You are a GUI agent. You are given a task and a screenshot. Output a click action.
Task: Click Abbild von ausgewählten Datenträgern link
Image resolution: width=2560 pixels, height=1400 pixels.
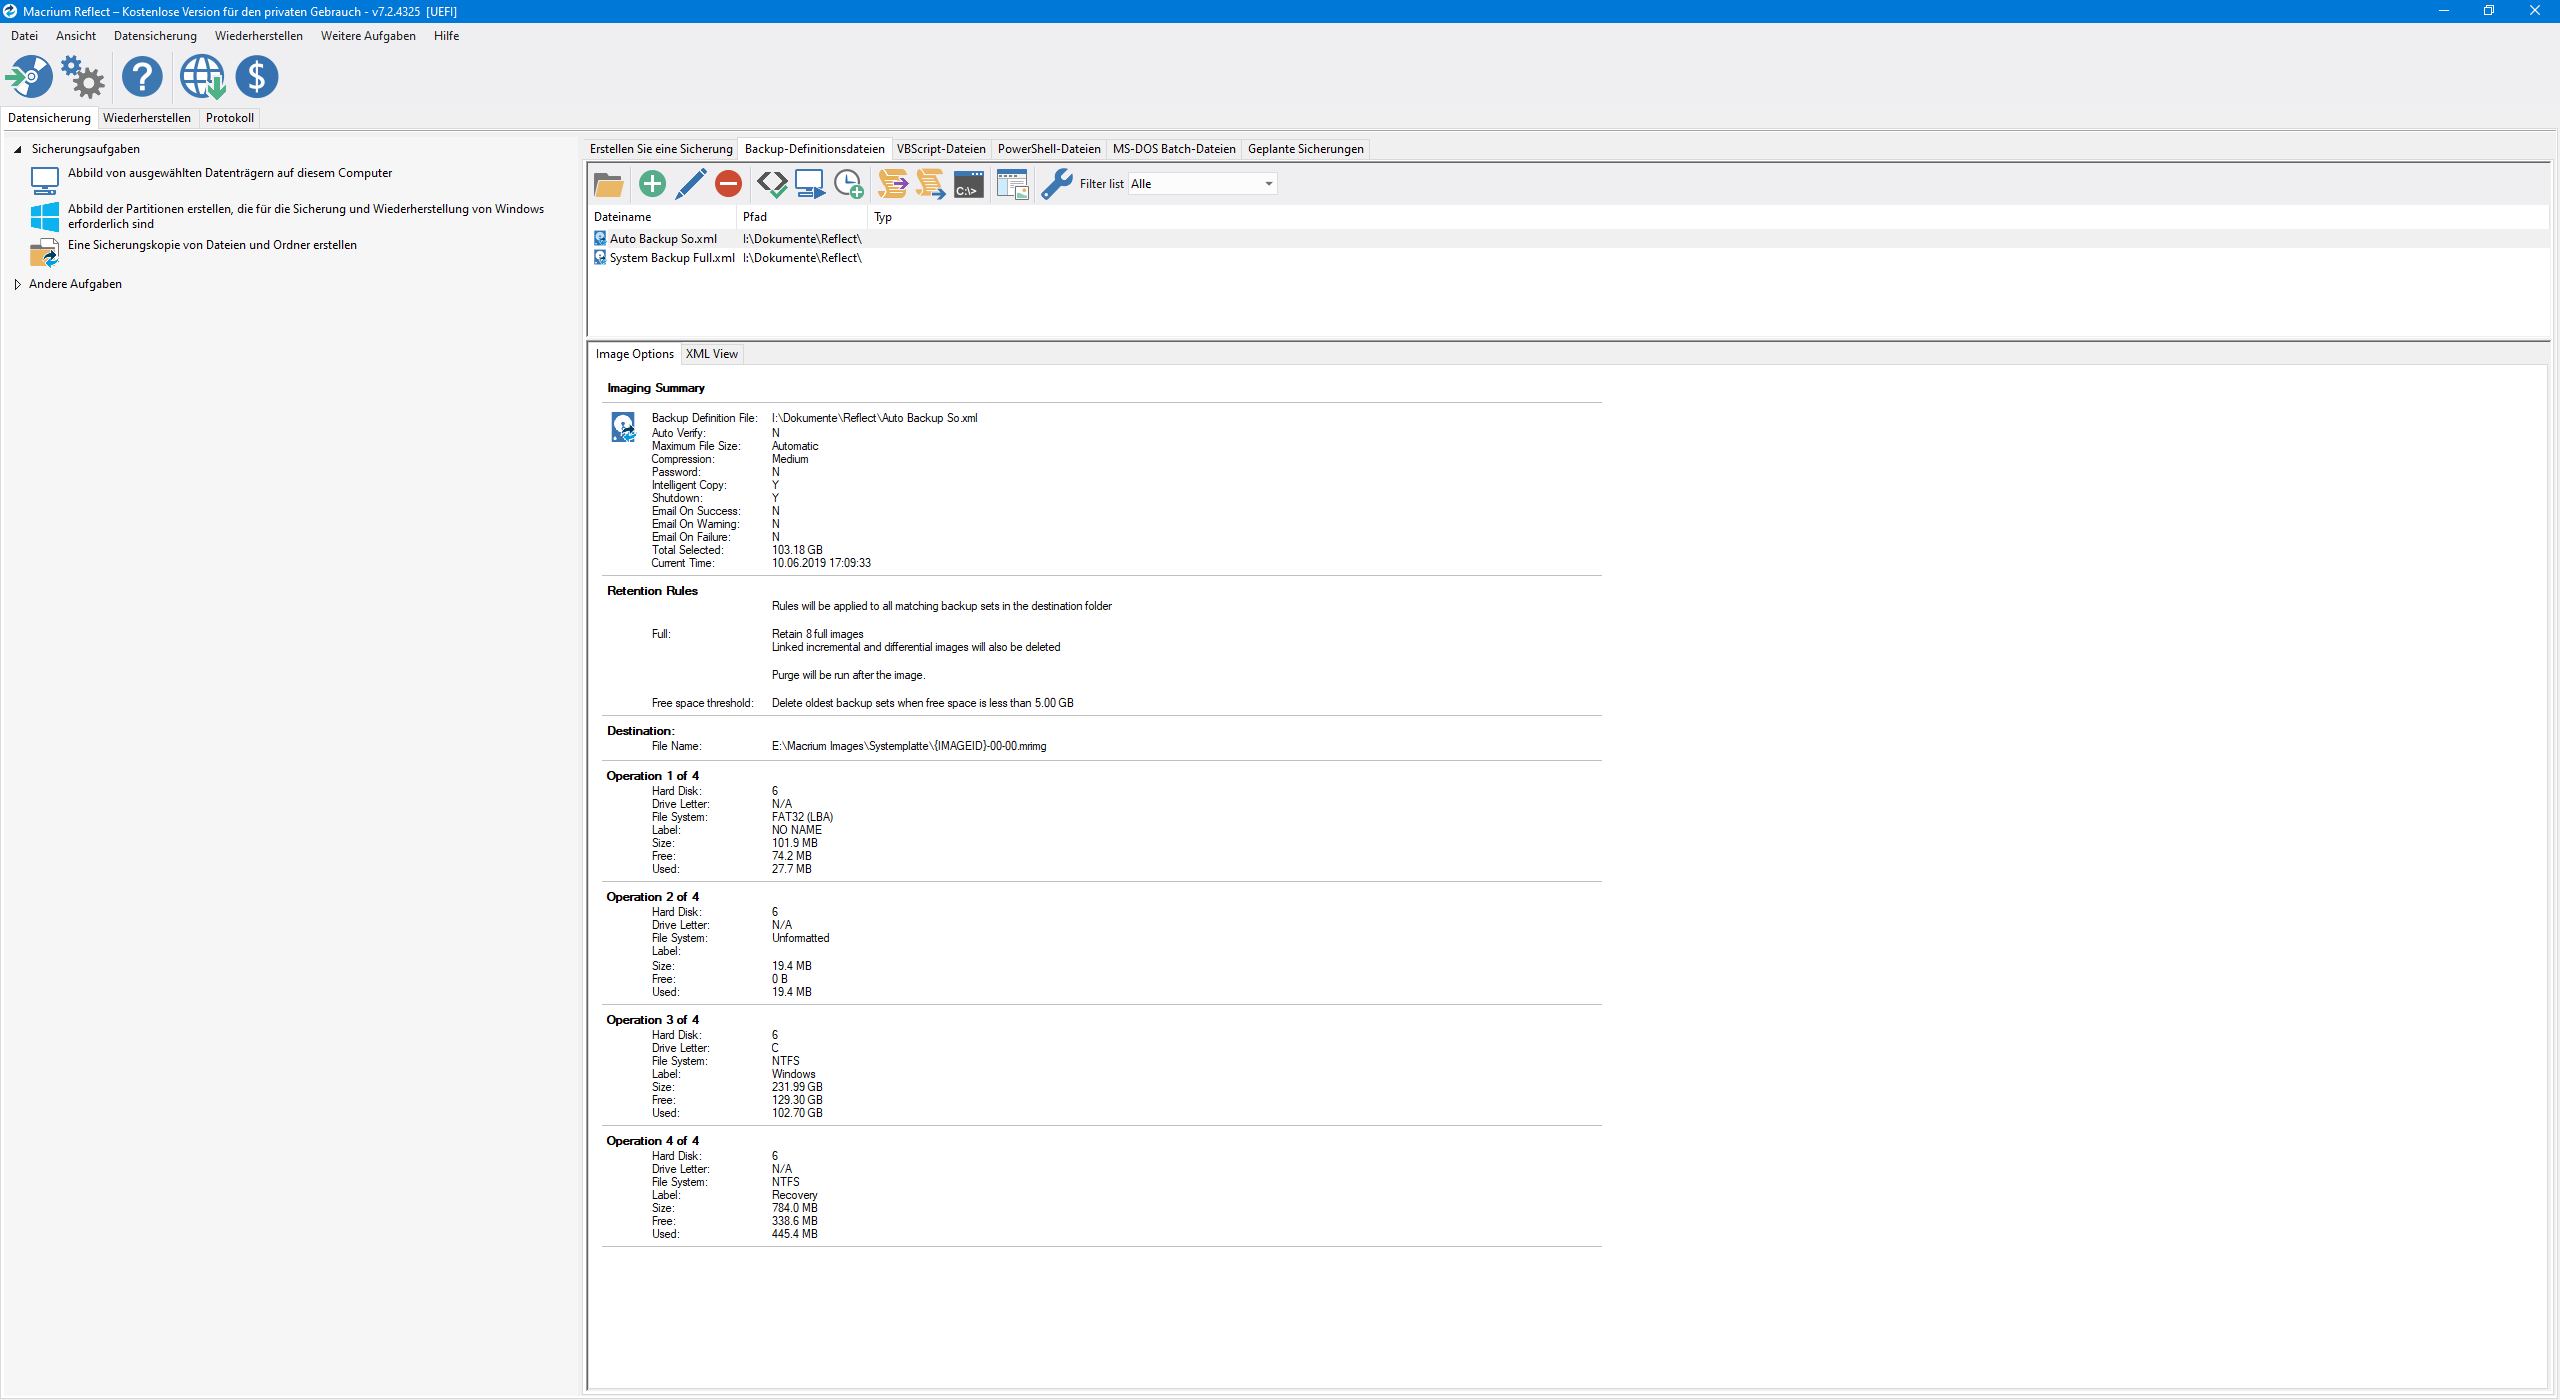pyautogui.click(x=230, y=173)
